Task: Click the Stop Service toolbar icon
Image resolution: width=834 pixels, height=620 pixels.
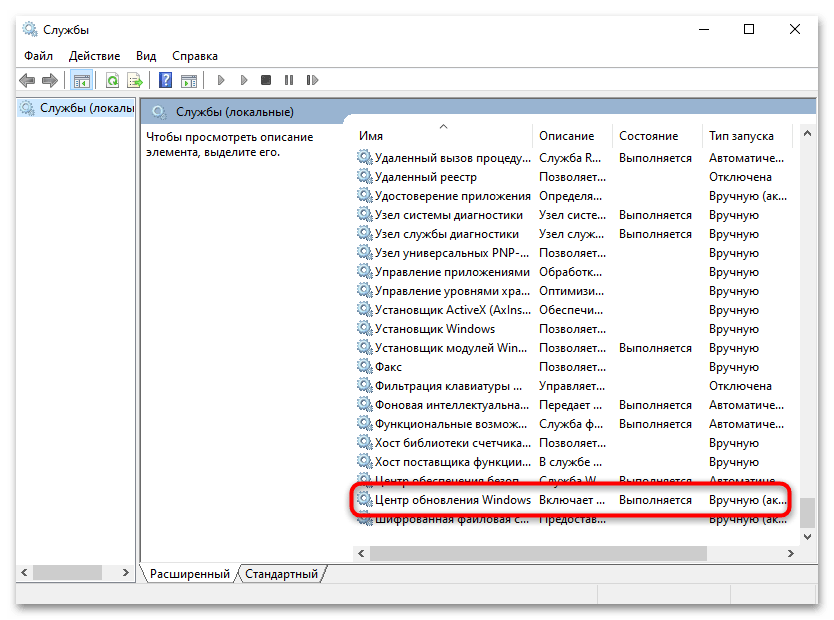Action: (x=264, y=80)
